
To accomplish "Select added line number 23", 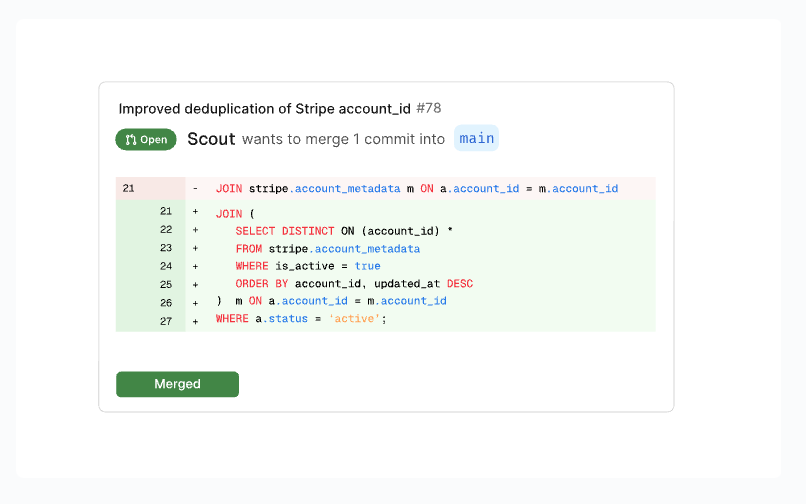I will 166,248.
